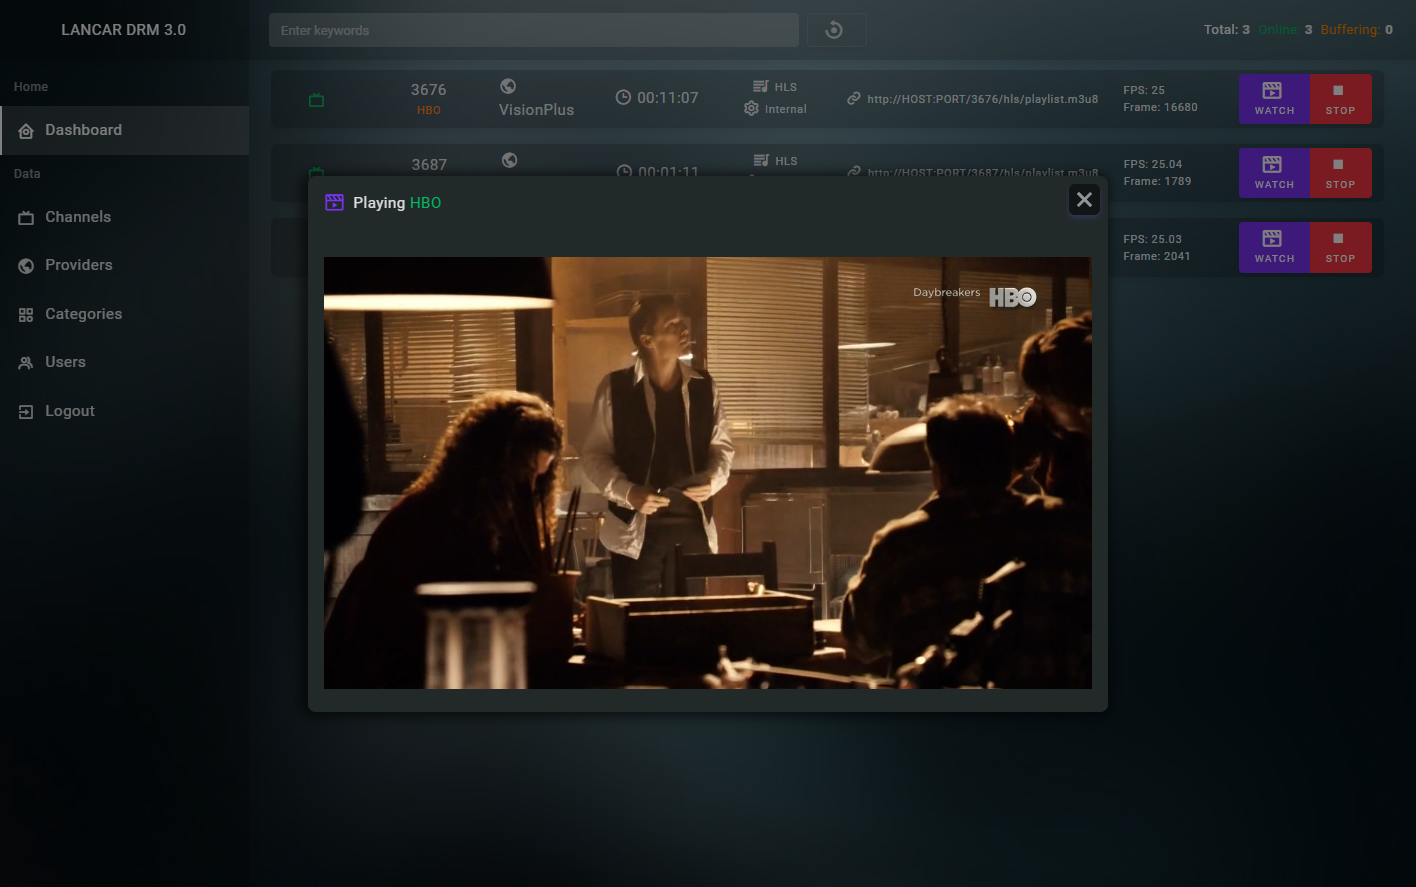Open Dashboard in the sidebar
1416x887 pixels.
[x=84, y=130]
